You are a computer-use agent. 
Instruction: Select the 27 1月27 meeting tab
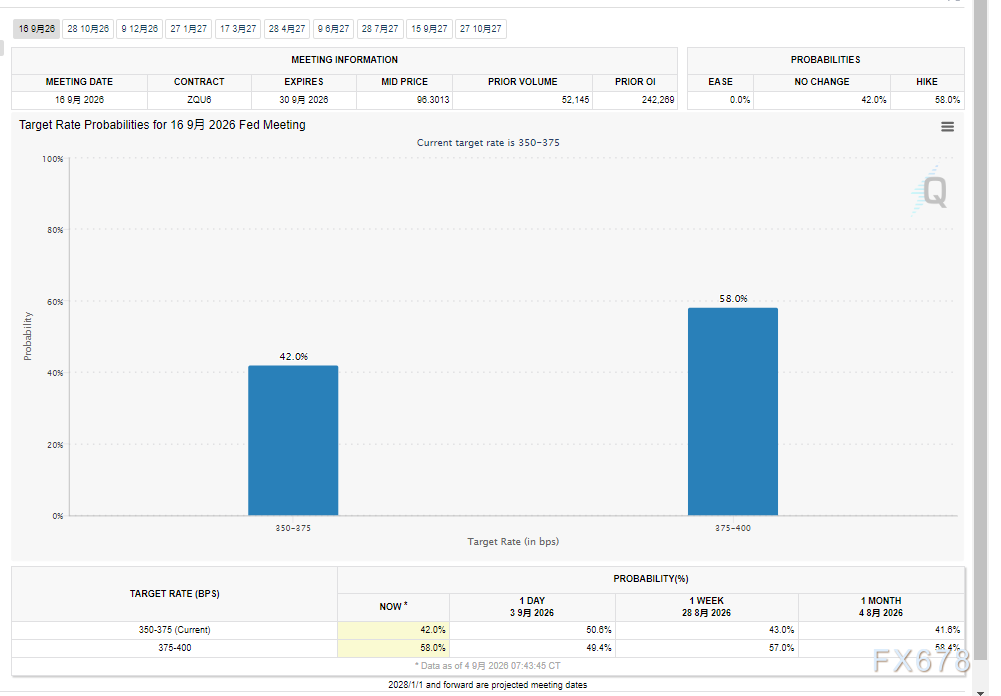click(x=188, y=29)
